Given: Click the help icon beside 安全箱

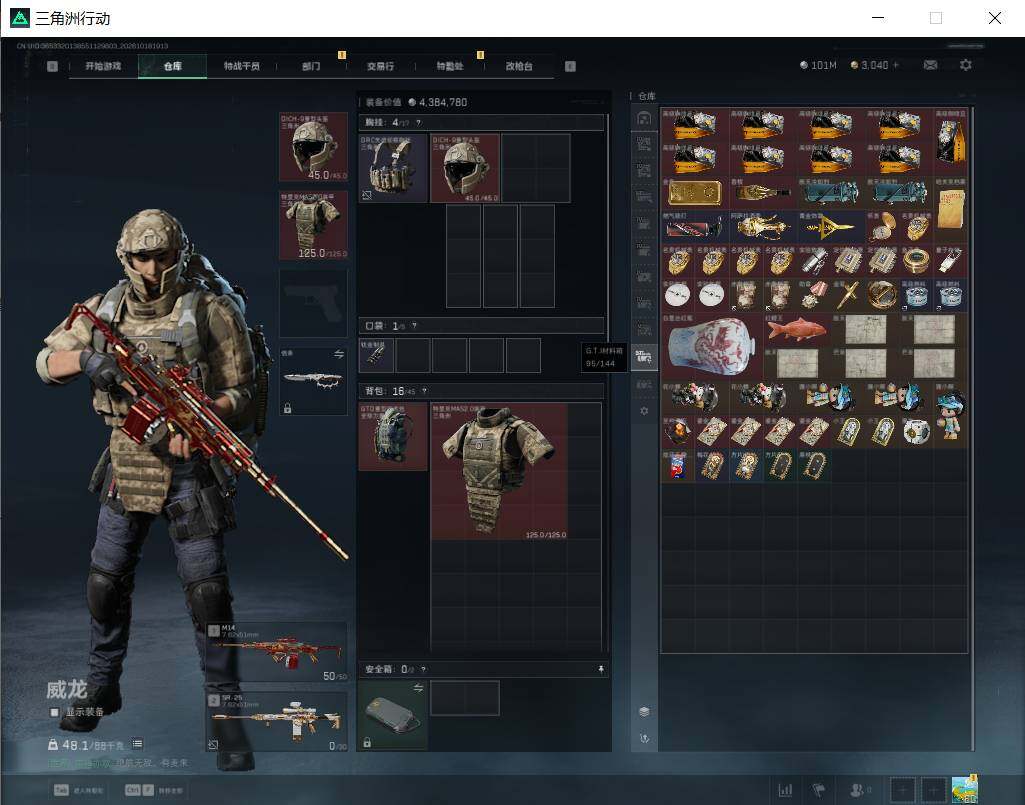Looking at the screenshot, I should [x=424, y=669].
